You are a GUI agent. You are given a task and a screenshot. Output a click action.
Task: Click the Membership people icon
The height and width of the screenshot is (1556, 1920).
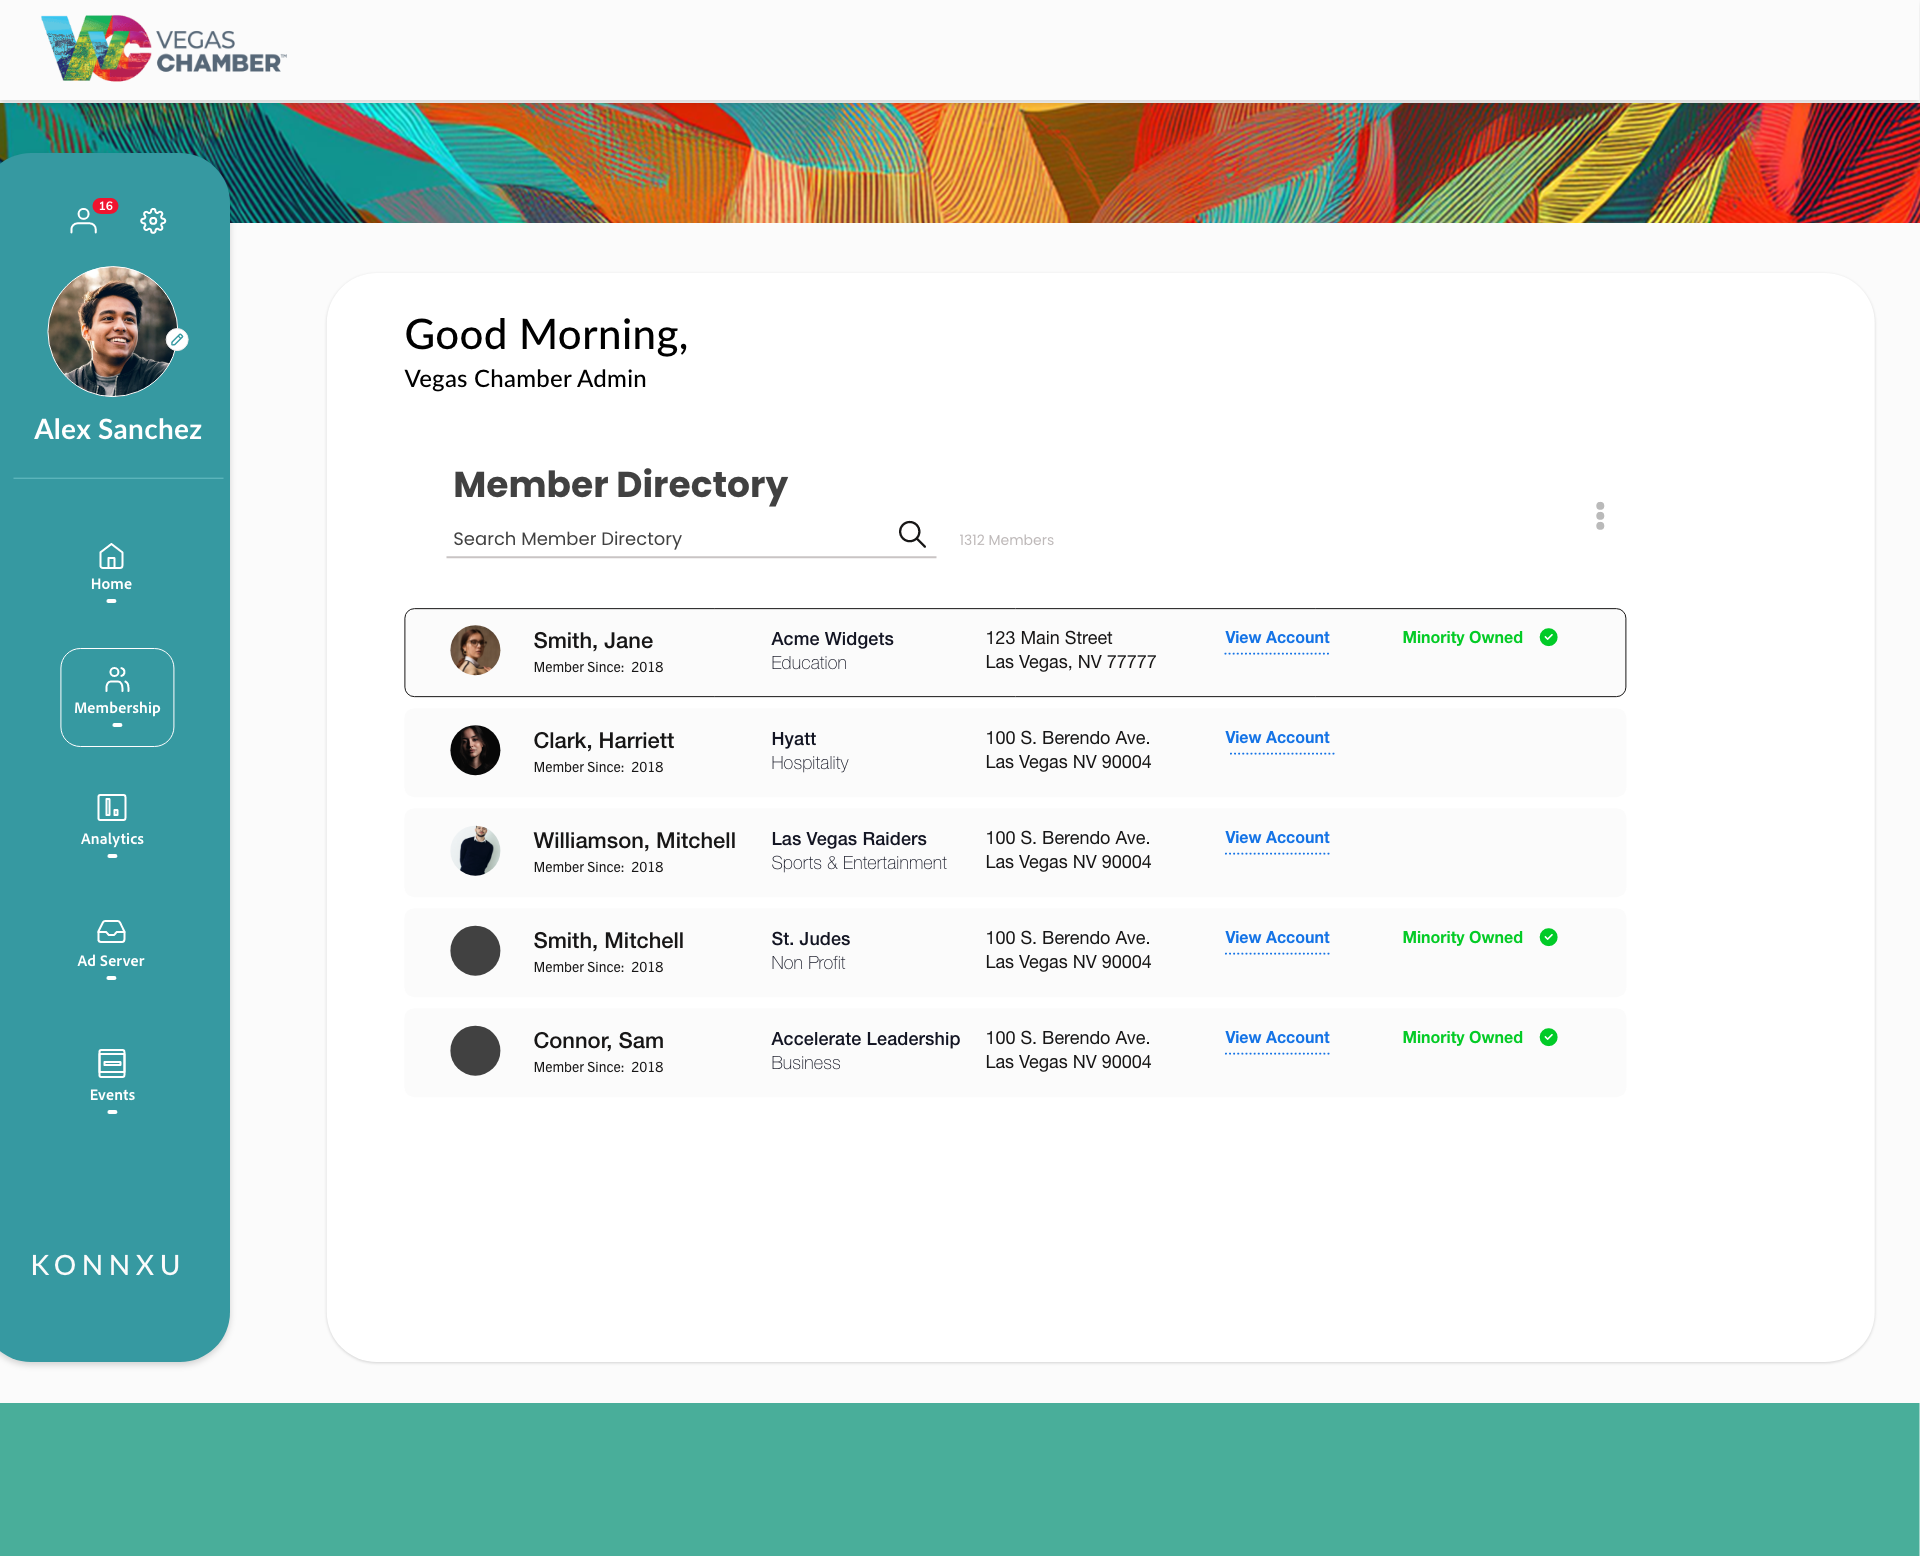(117, 680)
